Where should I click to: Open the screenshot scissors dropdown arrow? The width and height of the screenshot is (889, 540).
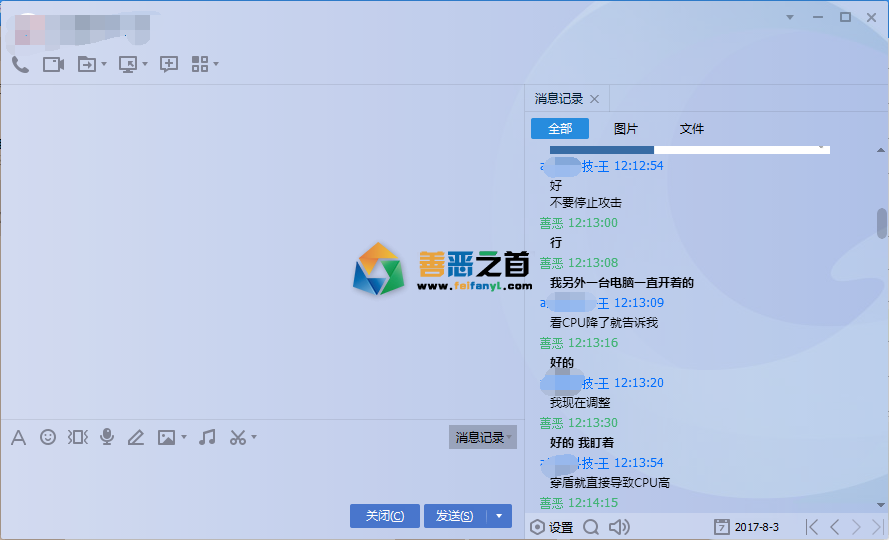pyautogui.click(x=254, y=437)
